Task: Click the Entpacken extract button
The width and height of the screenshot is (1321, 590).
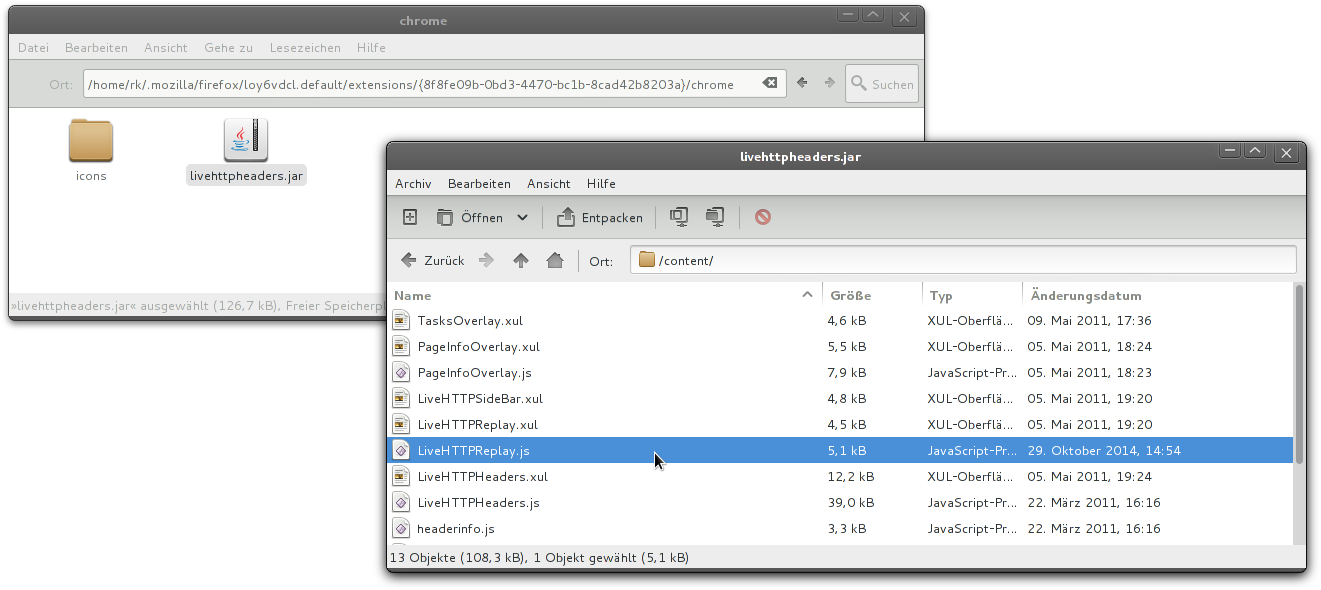Action: [600, 217]
